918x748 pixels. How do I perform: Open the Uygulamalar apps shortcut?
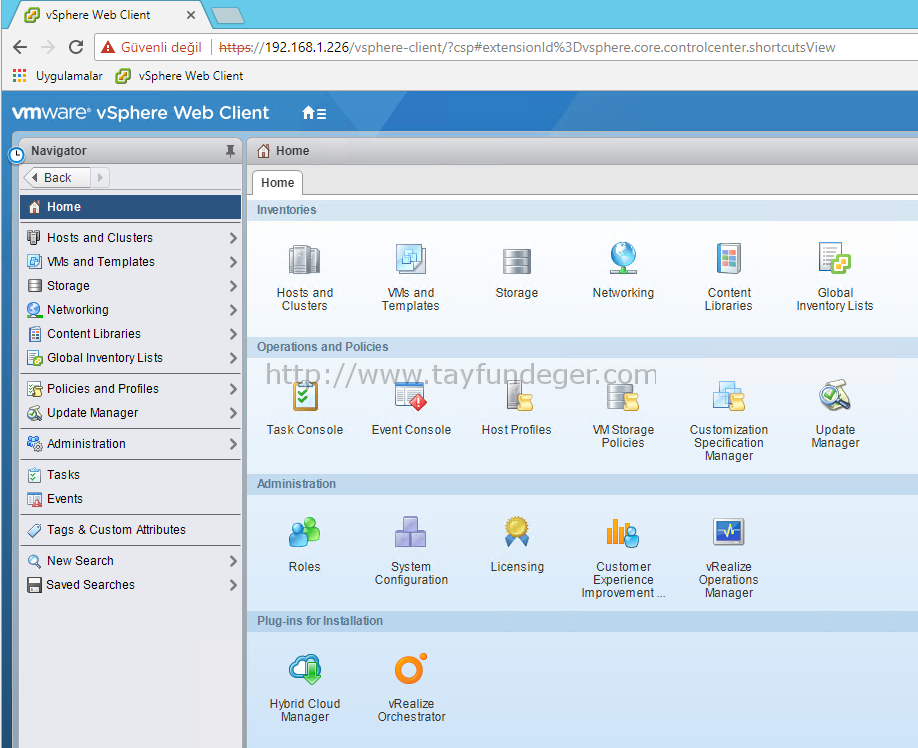click(57, 76)
